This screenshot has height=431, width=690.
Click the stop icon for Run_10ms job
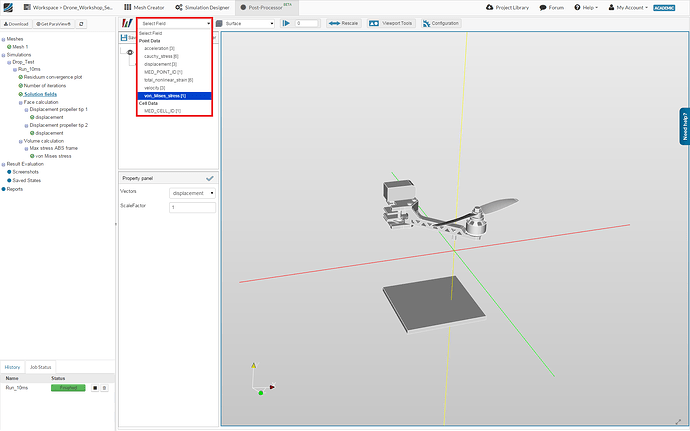click(95, 387)
